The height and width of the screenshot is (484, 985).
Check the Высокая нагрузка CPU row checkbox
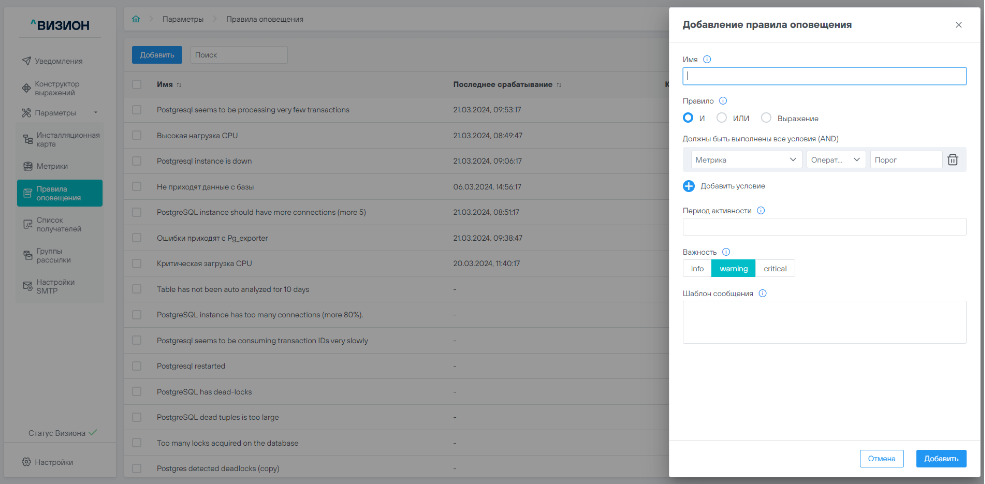[137, 134]
